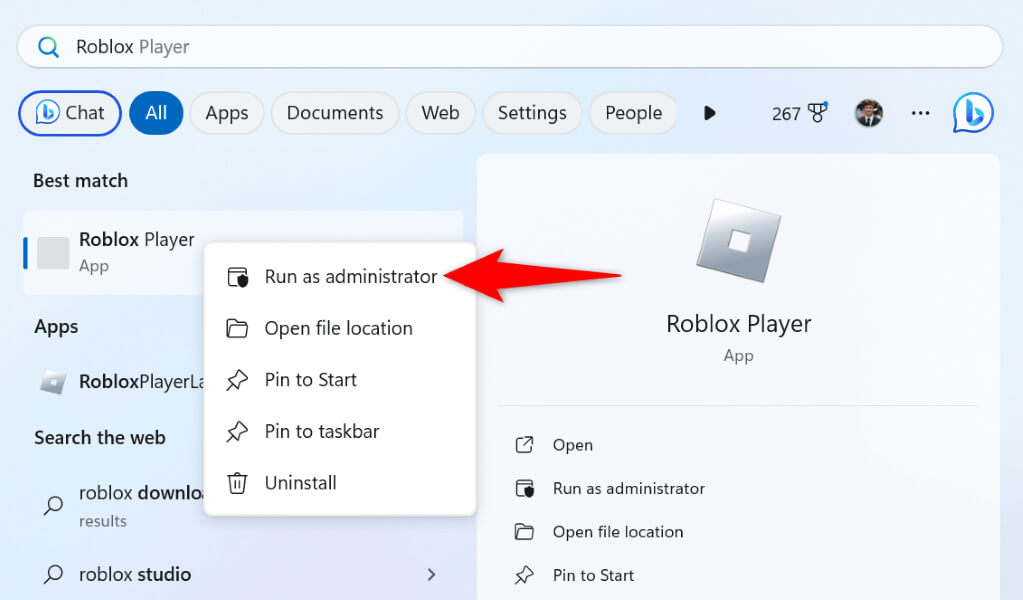1023x600 pixels.
Task: Choose Uninstall in the context menu
Action: pyautogui.click(x=339, y=483)
